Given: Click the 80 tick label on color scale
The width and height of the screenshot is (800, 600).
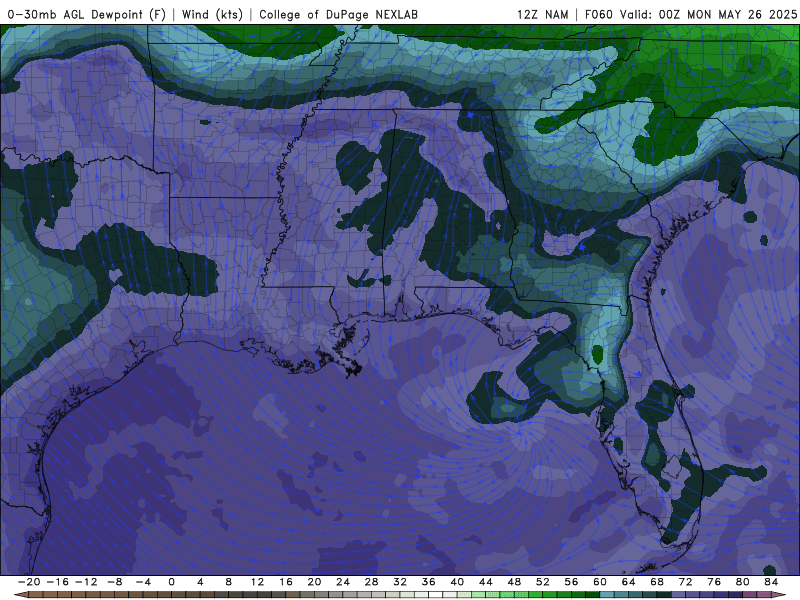Looking at the screenshot, I should pos(743,582).
